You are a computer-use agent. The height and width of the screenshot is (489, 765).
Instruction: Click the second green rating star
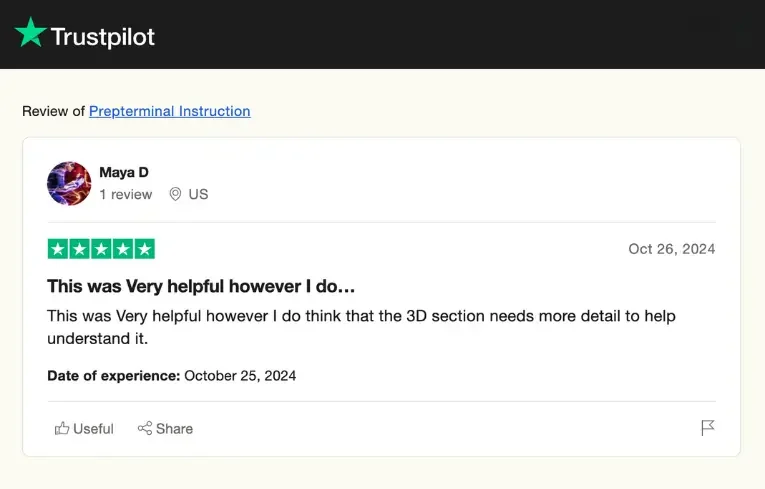(79, 249)
